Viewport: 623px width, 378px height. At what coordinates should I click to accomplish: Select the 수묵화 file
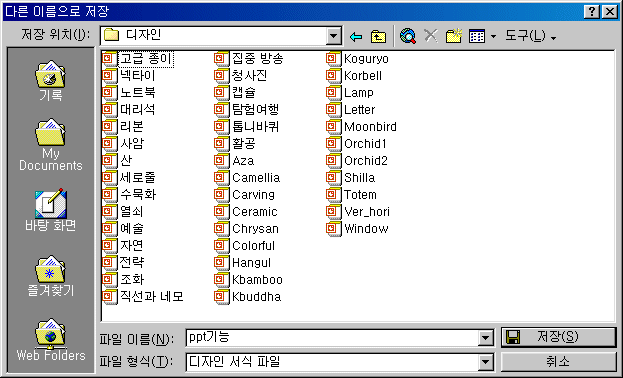(129, 195)
